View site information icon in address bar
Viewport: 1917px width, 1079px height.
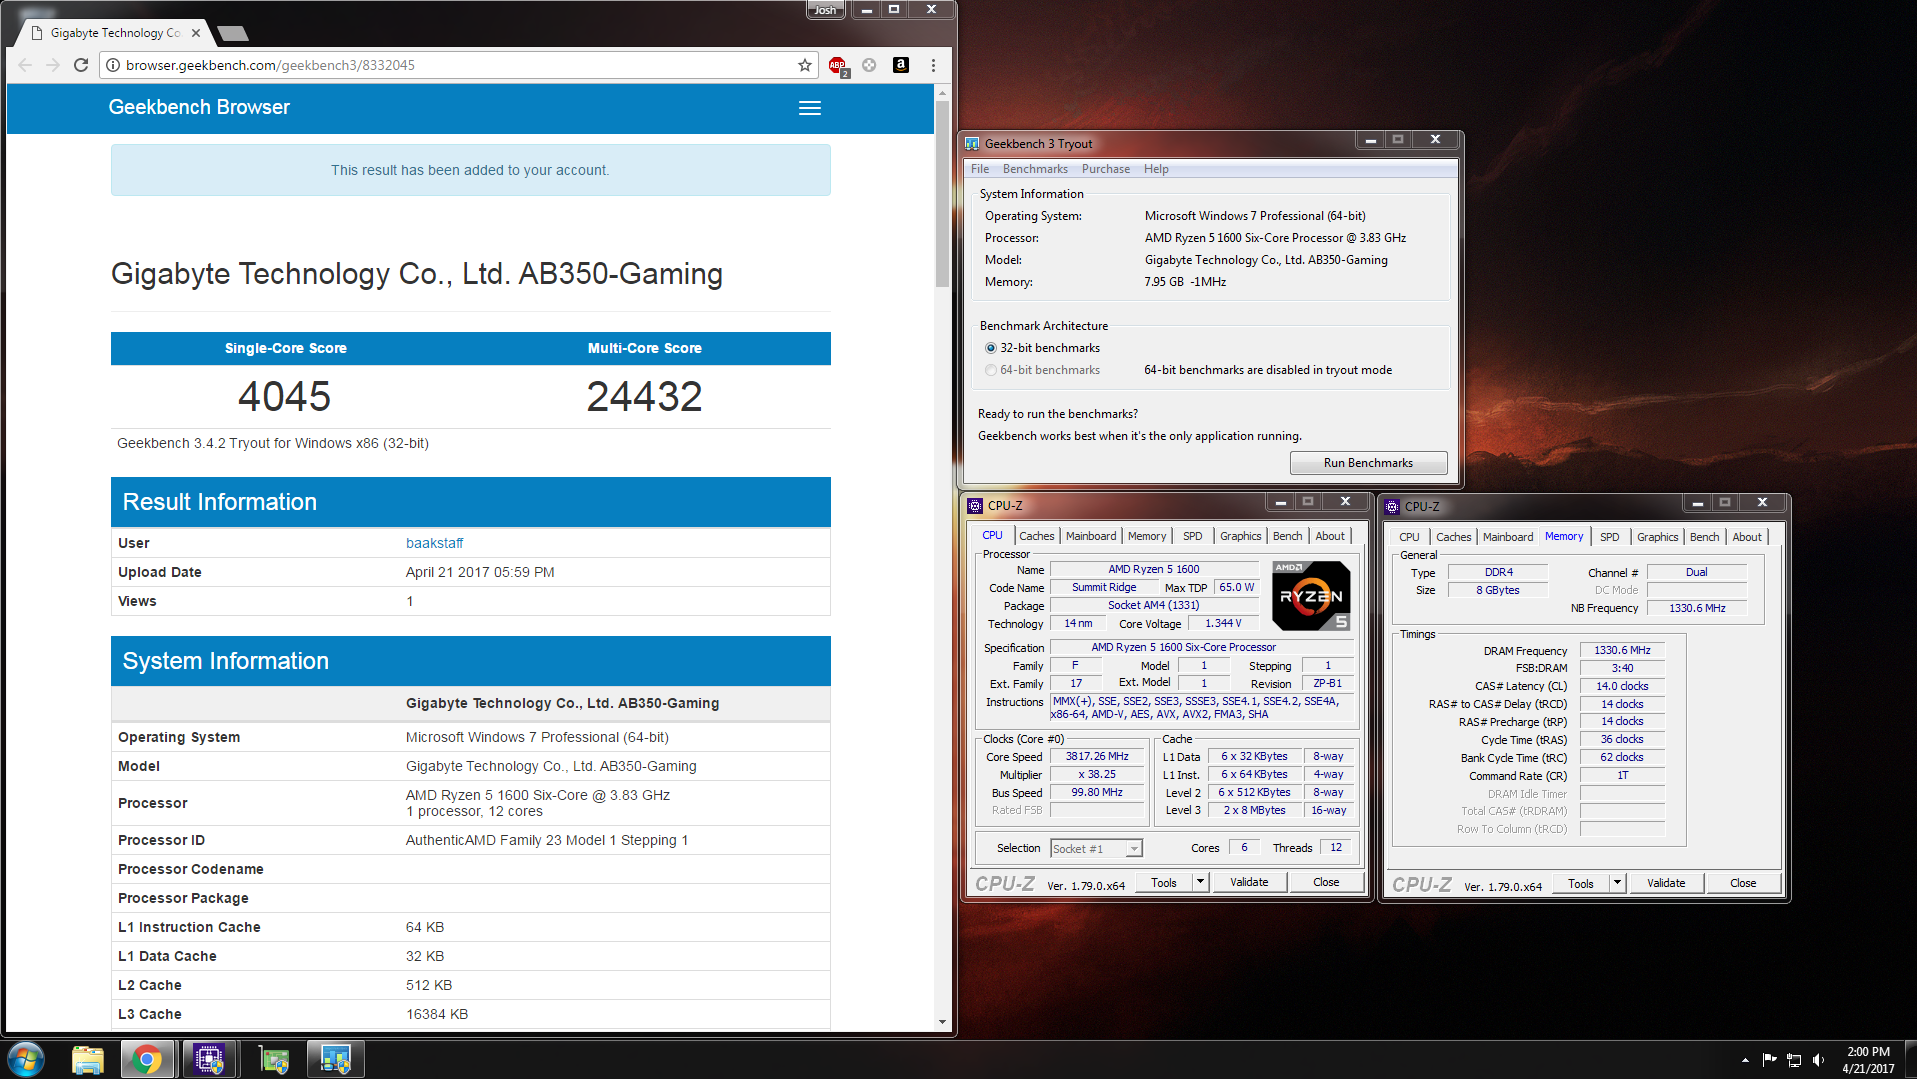(113, 65)
